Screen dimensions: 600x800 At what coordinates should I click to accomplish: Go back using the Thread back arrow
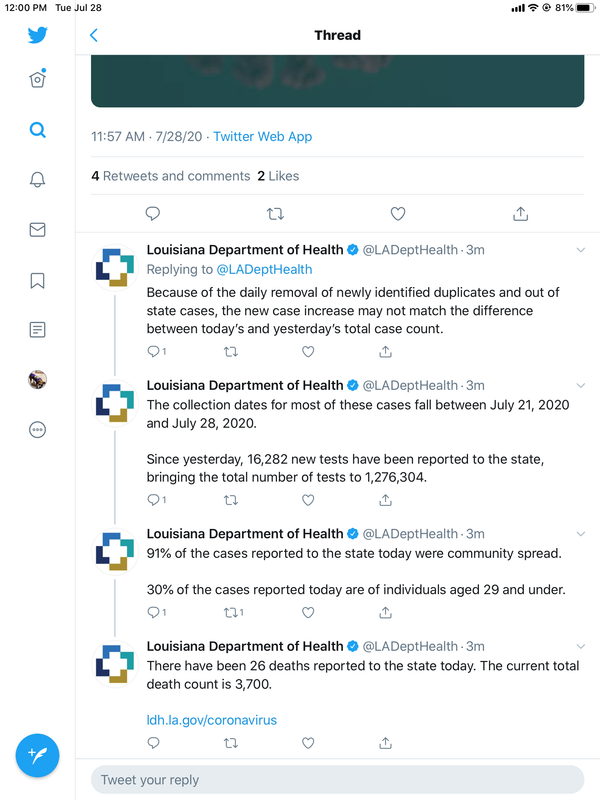pos(93,35)
